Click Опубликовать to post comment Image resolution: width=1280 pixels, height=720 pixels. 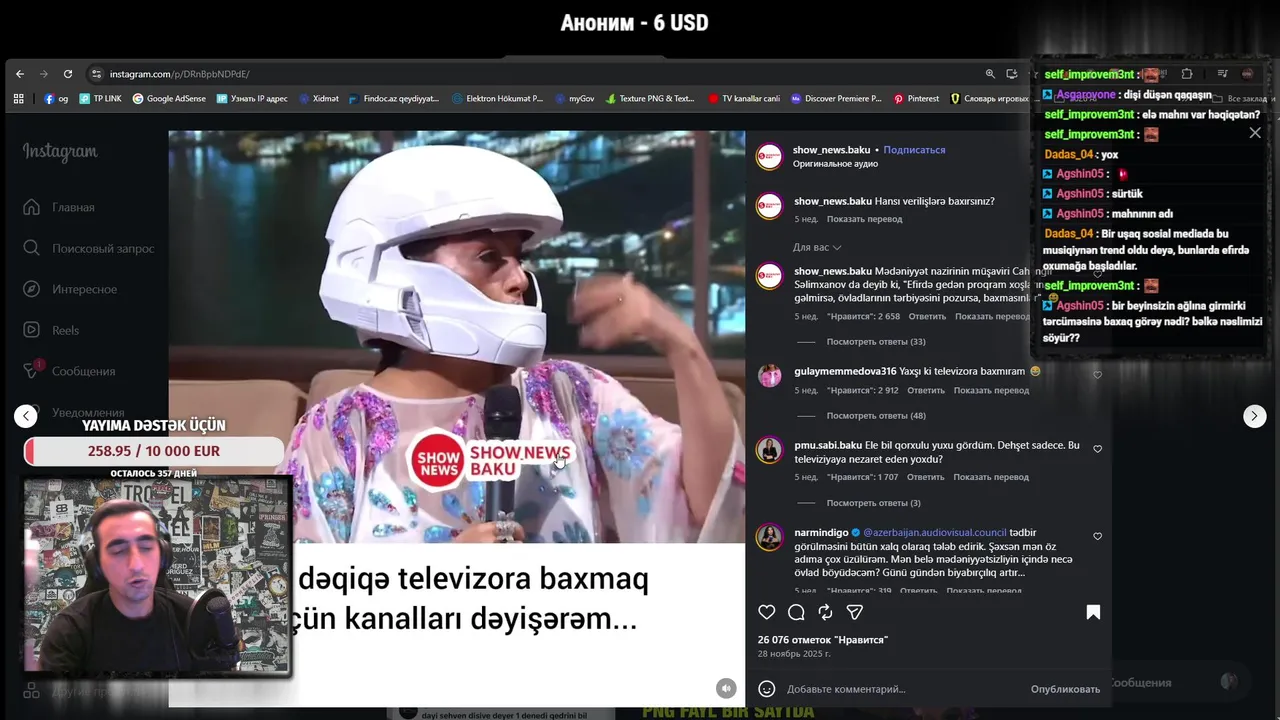click(x=1065, y=689)
